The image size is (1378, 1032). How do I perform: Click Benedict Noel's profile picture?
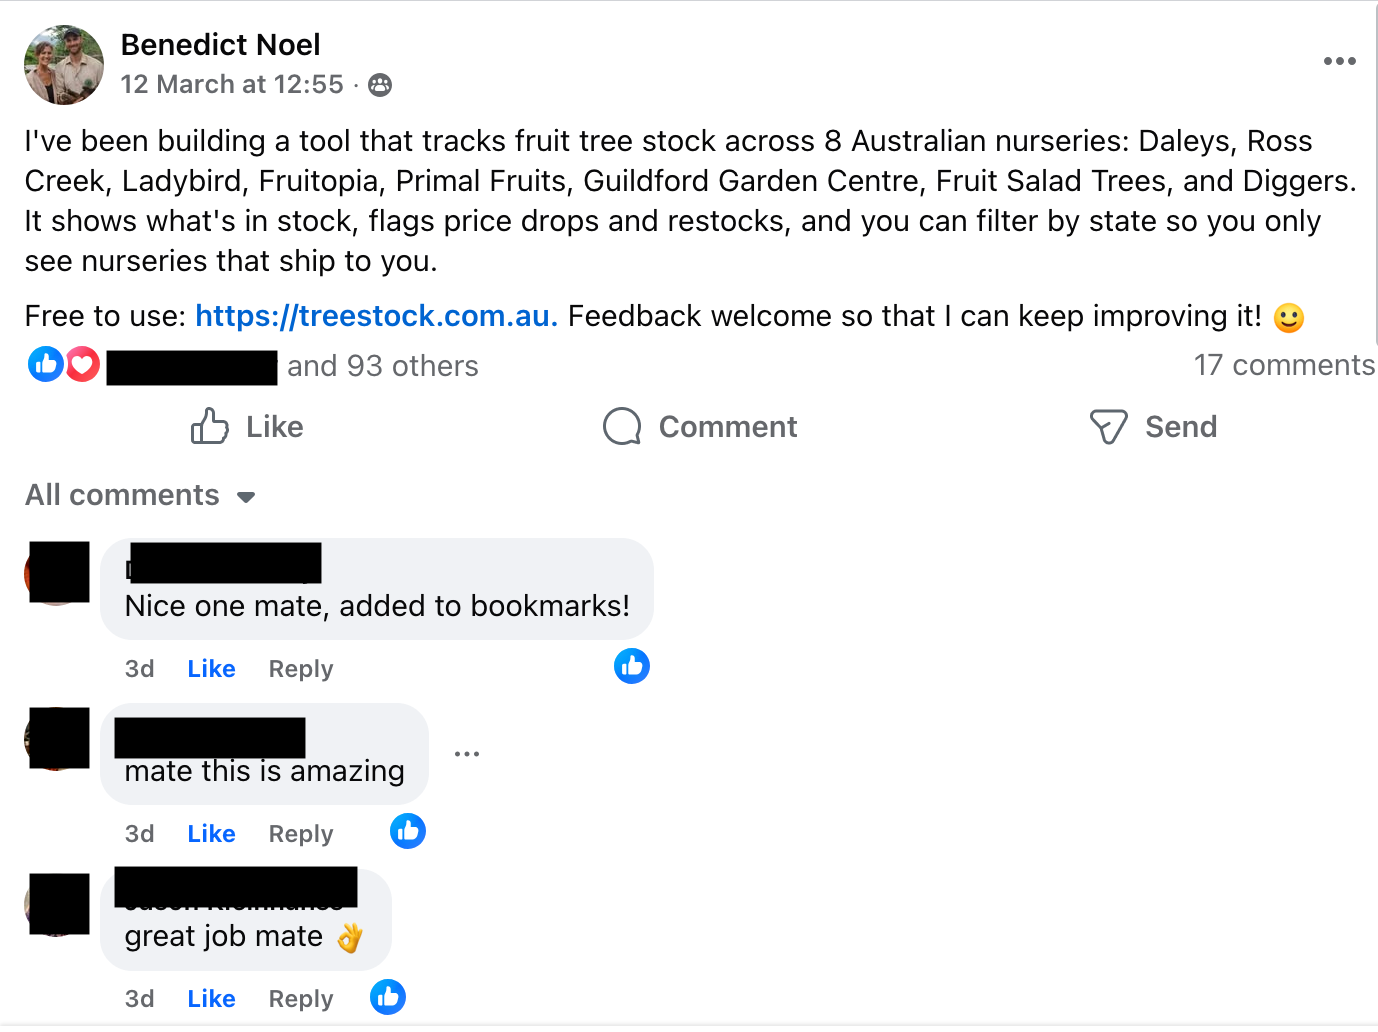pyautogui.click(x=63, y=64)
